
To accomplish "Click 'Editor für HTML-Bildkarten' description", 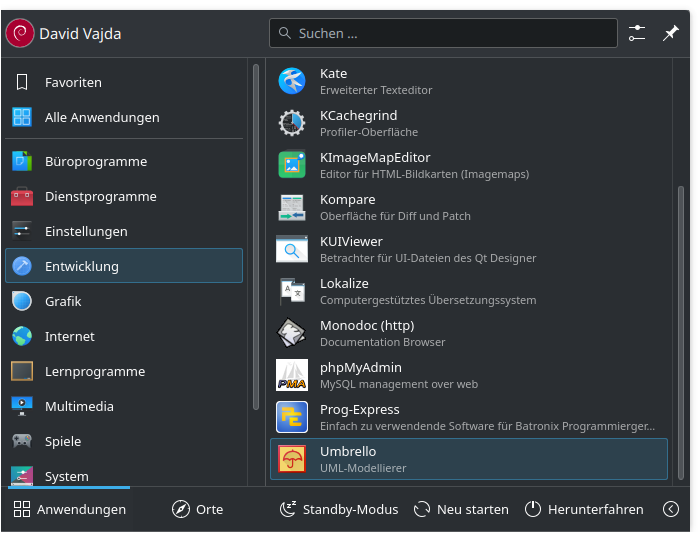I will point(424,174).
